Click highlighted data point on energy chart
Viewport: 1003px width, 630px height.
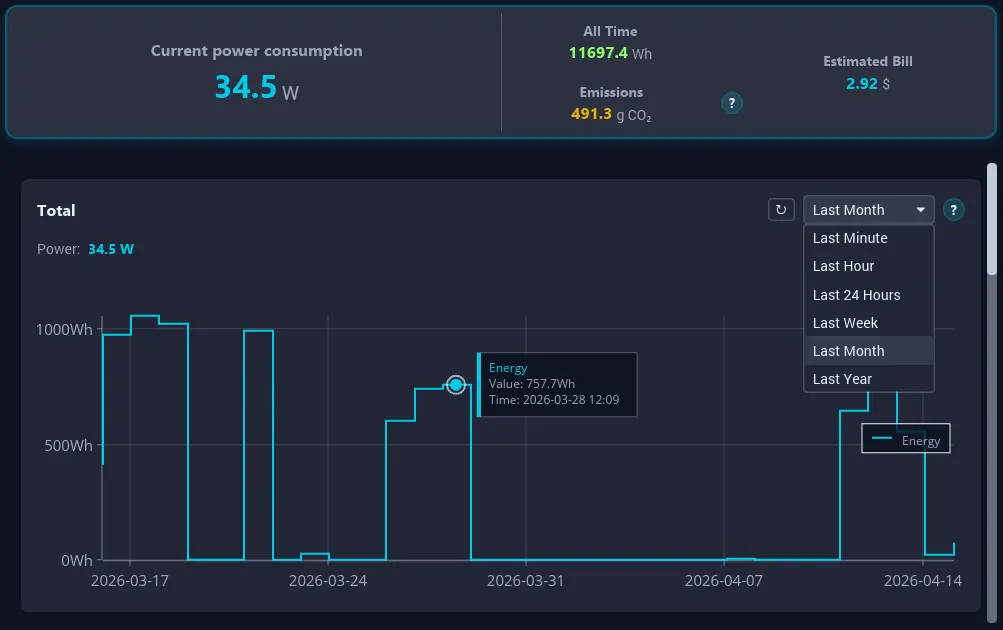[x=455, y=384]
